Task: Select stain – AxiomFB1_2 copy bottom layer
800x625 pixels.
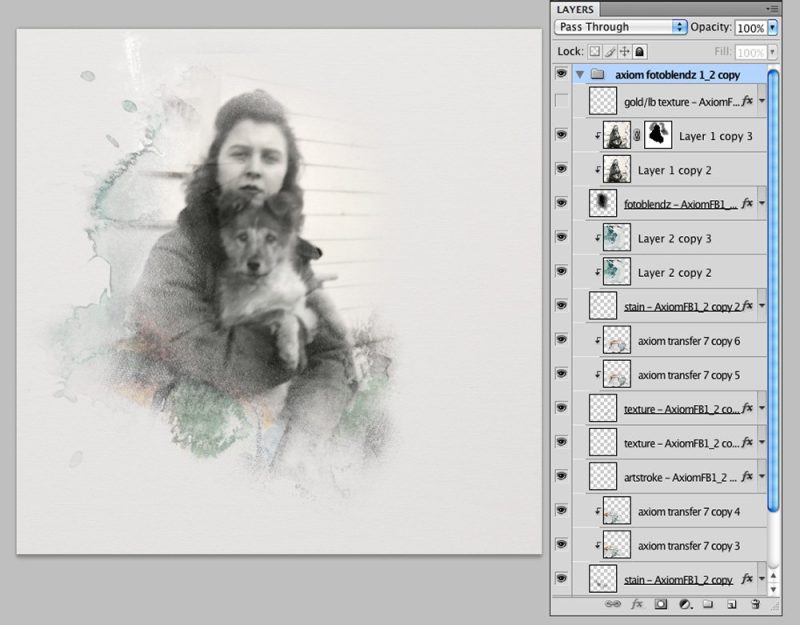Action: click(670, 579)
